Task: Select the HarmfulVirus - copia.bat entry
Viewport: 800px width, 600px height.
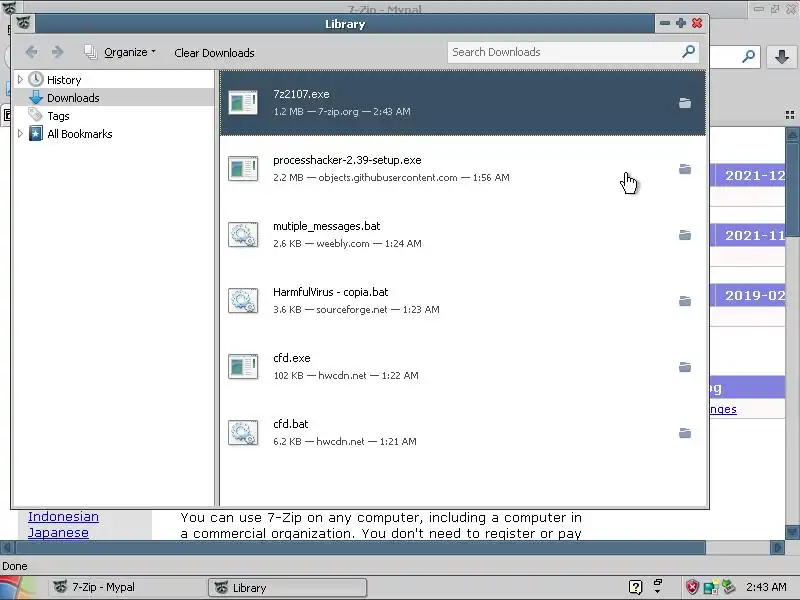Action: pos(463,301)
